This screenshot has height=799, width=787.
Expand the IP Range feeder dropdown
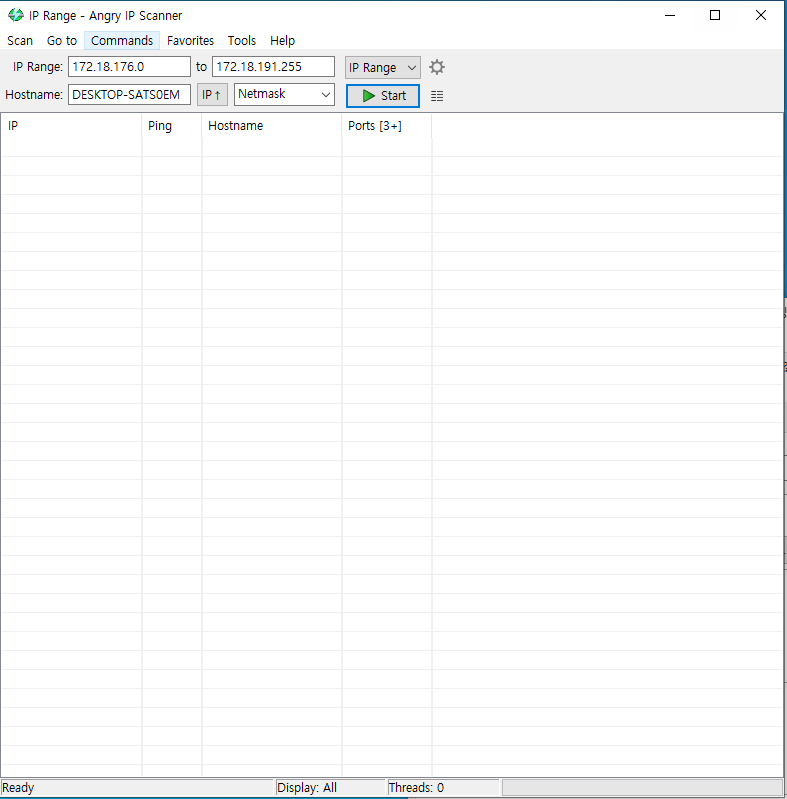point(383,67)
